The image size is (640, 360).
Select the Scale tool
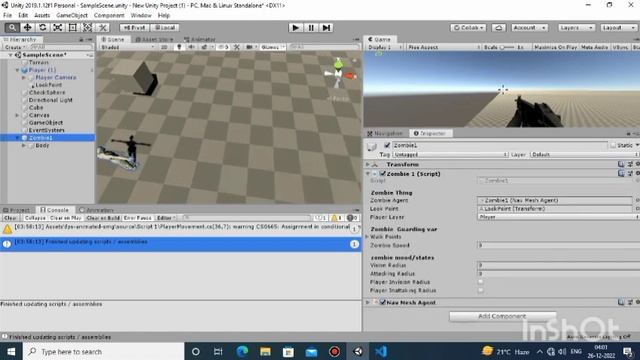click(58, 27)
